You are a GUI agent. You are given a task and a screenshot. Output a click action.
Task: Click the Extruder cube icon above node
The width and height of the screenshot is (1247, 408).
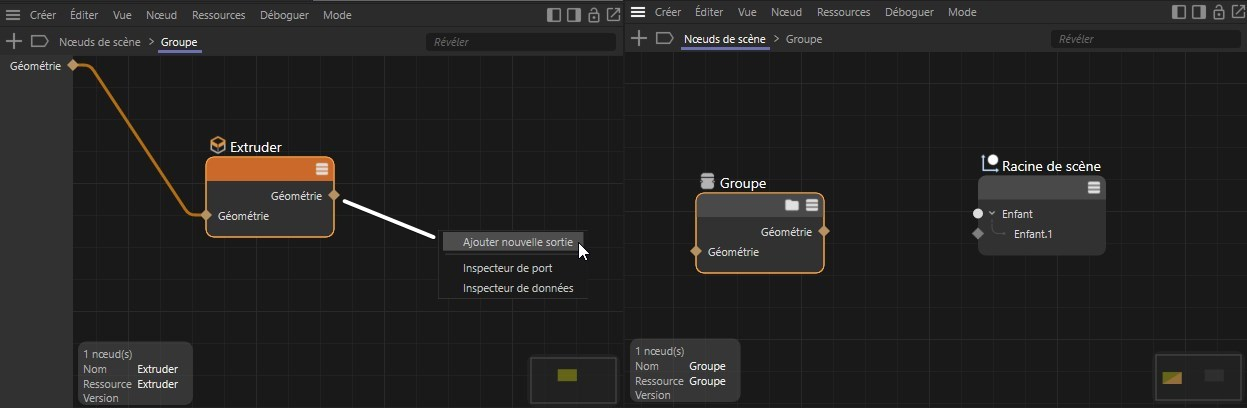(217, 146)
